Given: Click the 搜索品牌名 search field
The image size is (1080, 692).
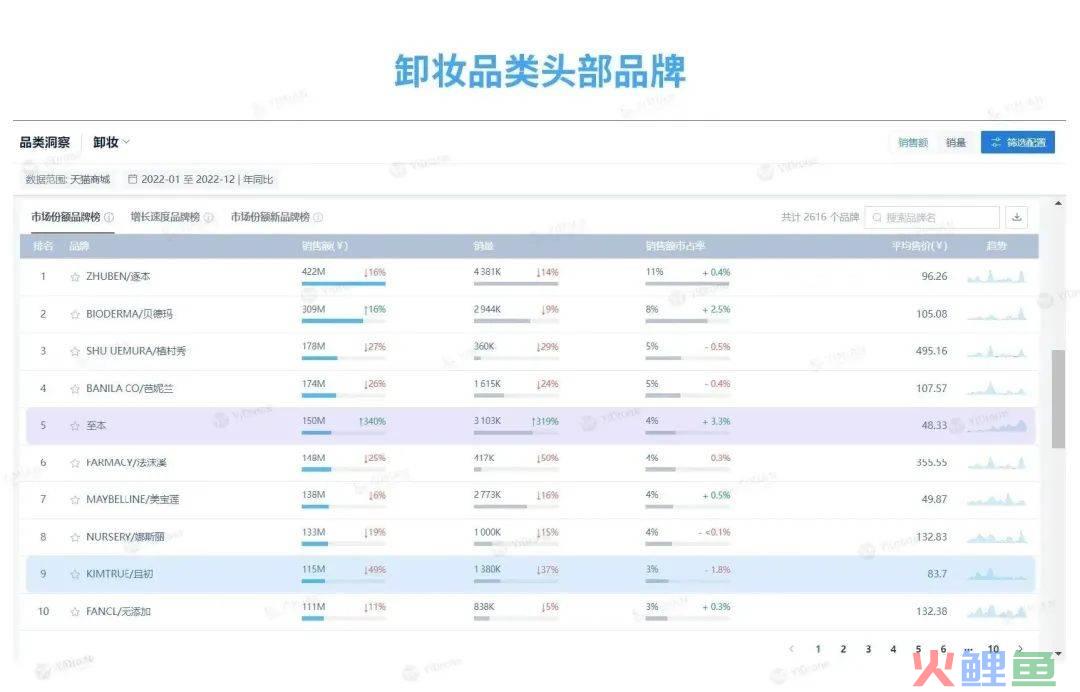Looking at the screenshot, I should [932, 218].
